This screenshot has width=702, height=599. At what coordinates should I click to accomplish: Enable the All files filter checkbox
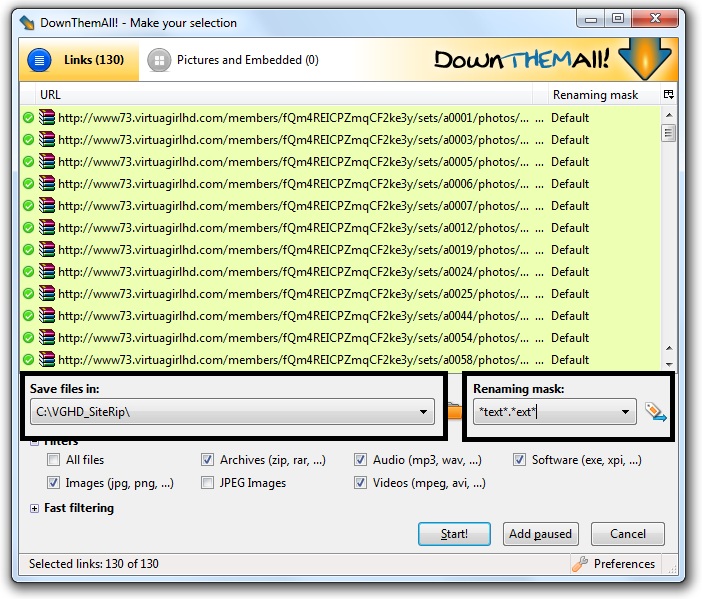53,461
